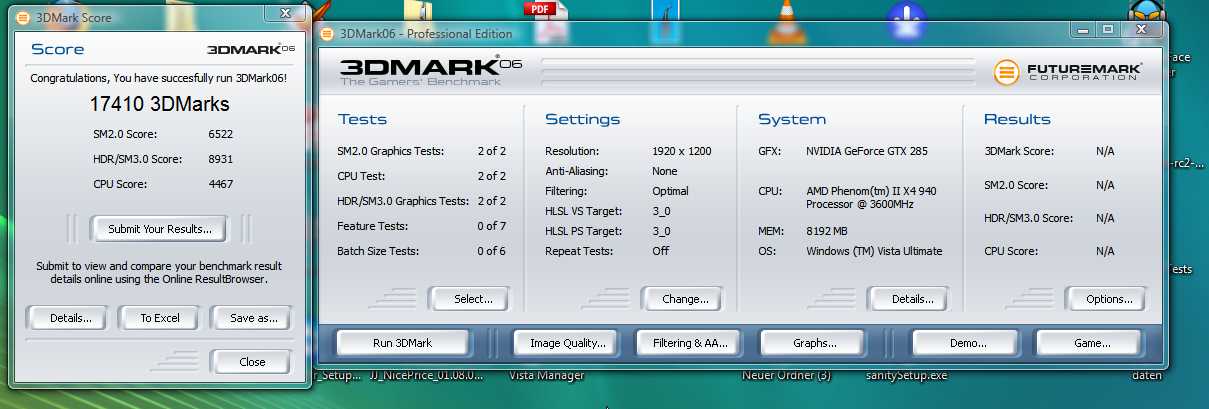The image size is (1209, 409).
Task: Close the 3DMark06 Professional Edition window
Action: [1141, 30]
